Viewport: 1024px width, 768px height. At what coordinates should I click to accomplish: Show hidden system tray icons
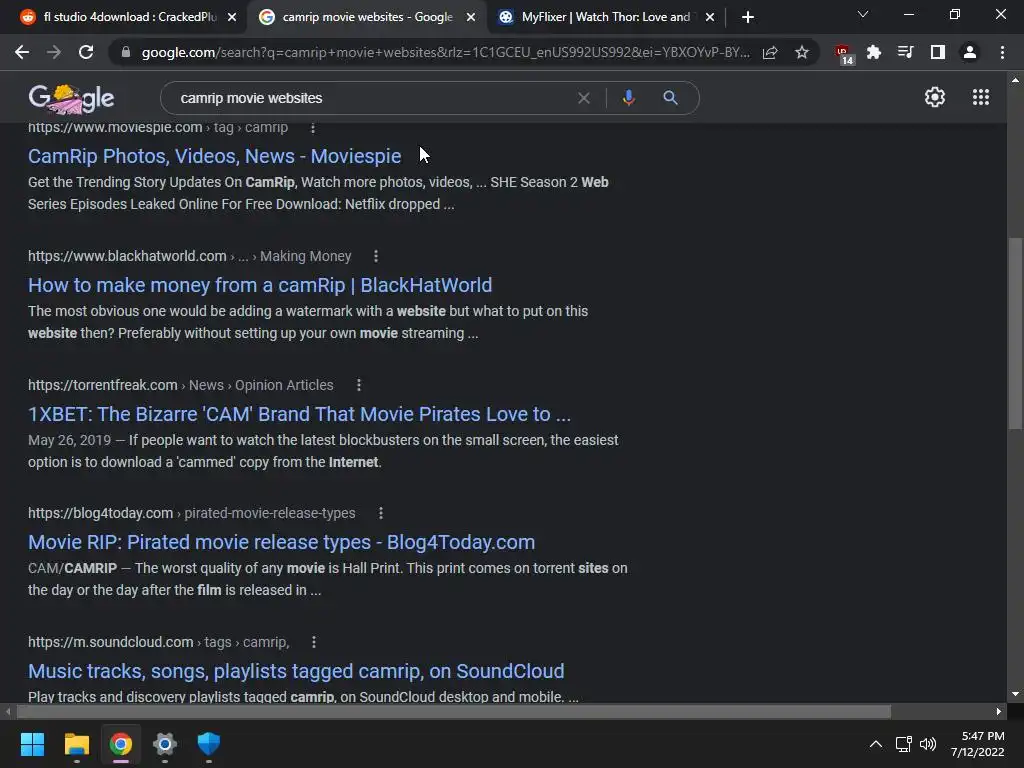pos(876,744)
